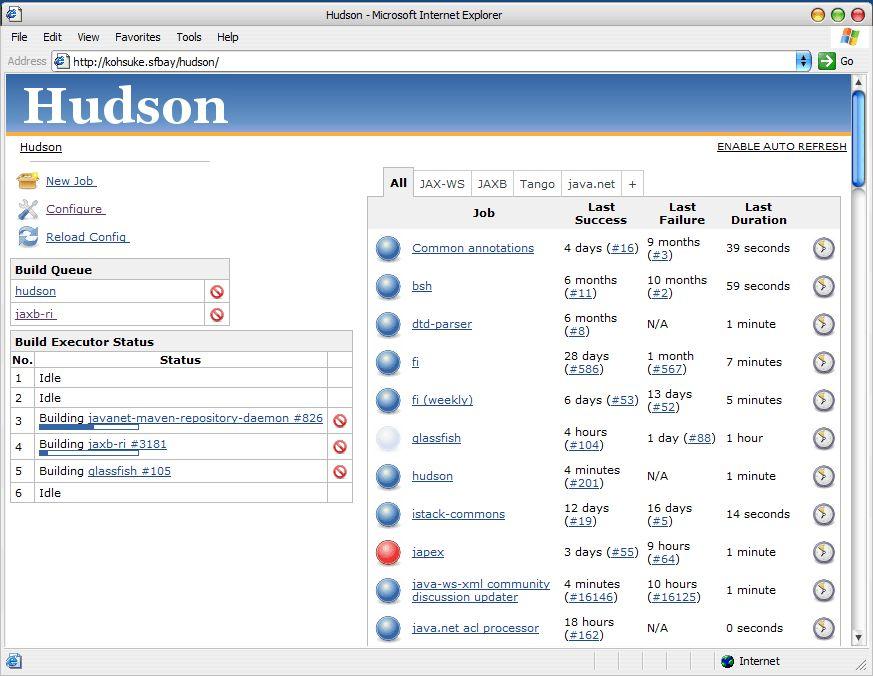Open the Reload Config link

pos(87,237)
